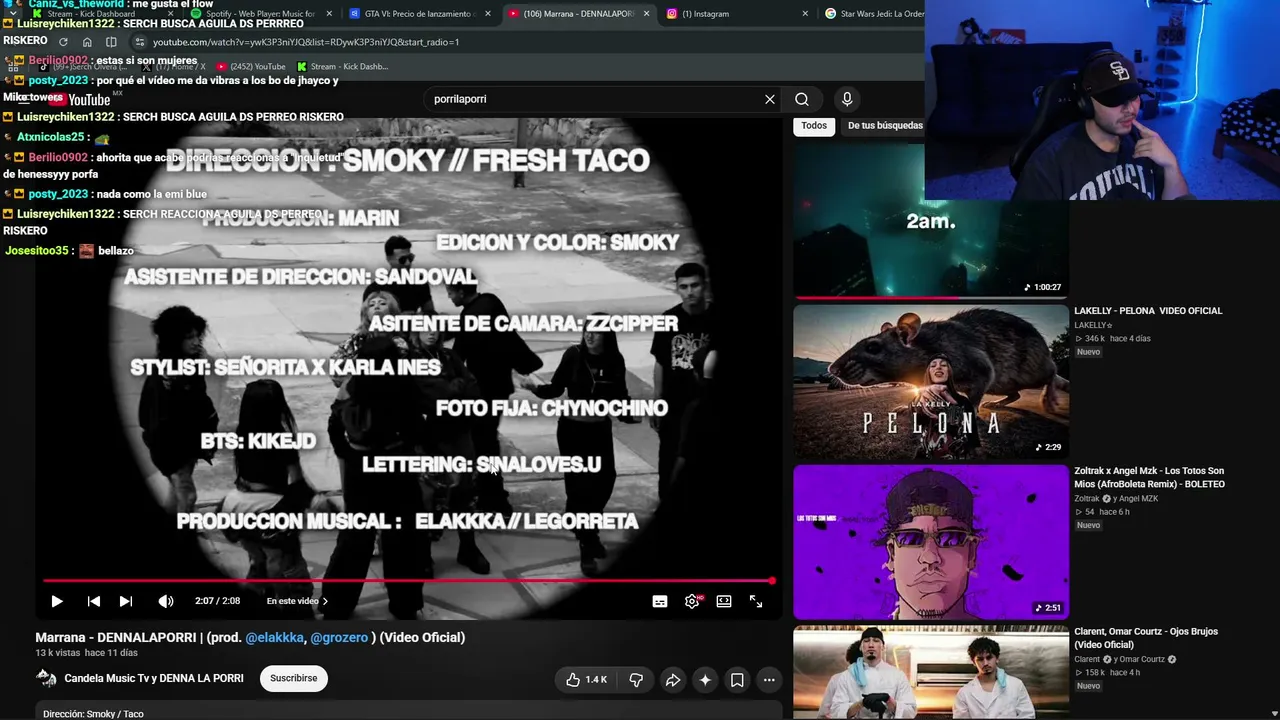Switch to Spotify Web Player tab
Image resolution: width=1280 pixels, height=720 pixels.
pos(260,14)
